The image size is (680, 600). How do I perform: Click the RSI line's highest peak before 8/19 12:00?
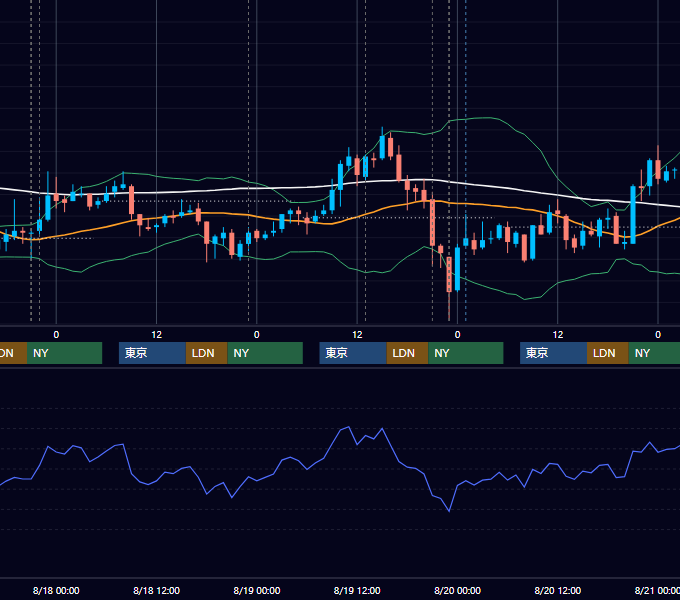click(348, 427)
